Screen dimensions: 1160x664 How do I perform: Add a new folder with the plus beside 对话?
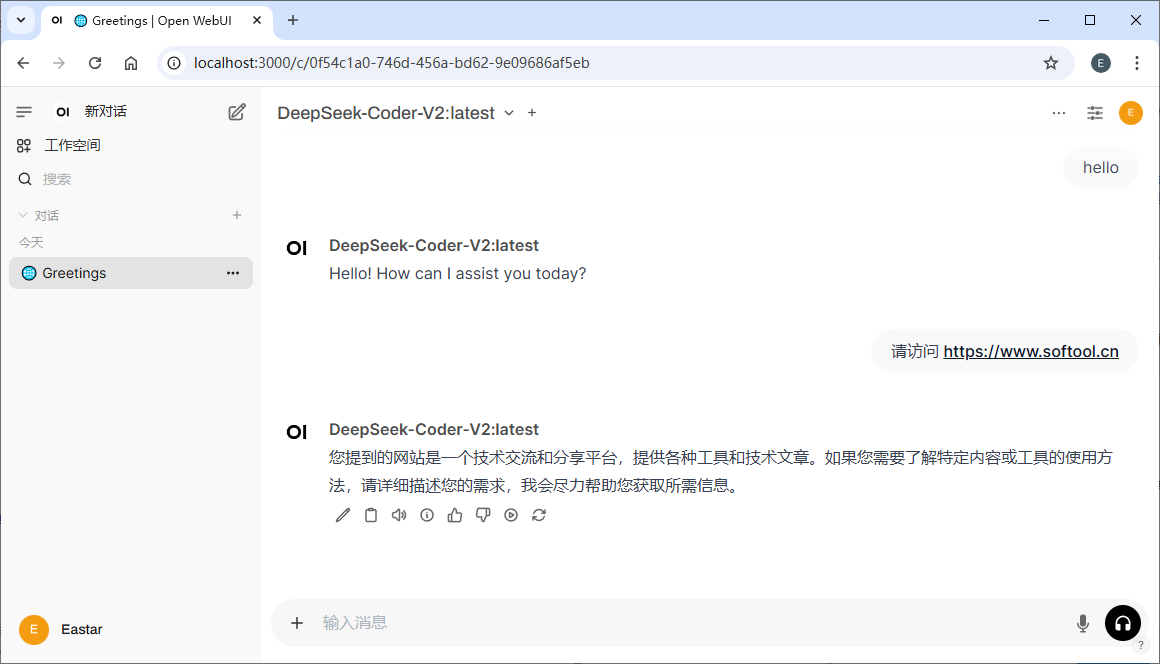(237, 215)
